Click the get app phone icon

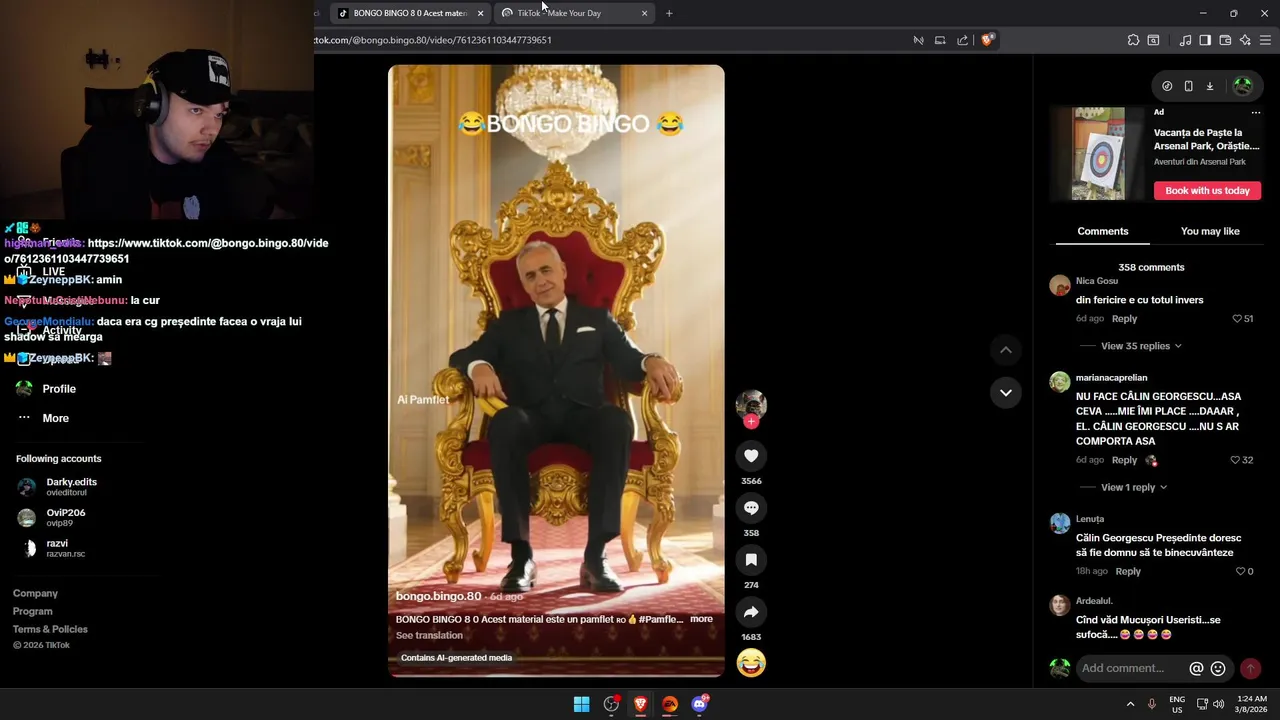[1188, 86]
